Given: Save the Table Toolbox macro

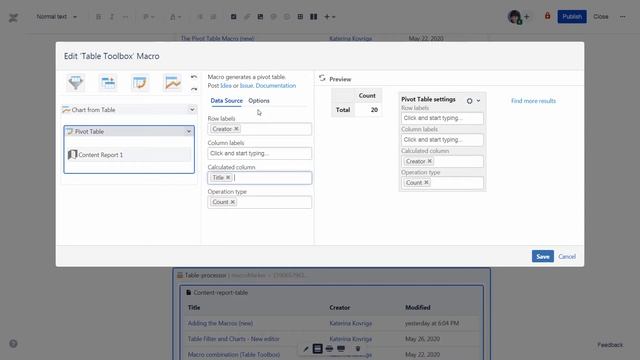Looking at the screenshot, I should (x=542, y=256).
